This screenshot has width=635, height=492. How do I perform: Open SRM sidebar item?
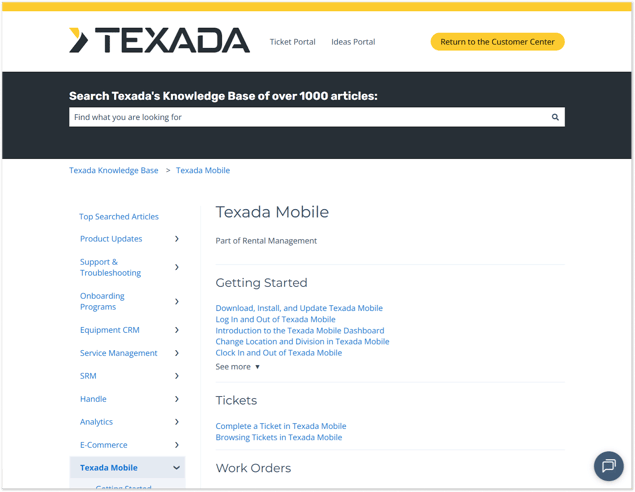tap(88, 376)
